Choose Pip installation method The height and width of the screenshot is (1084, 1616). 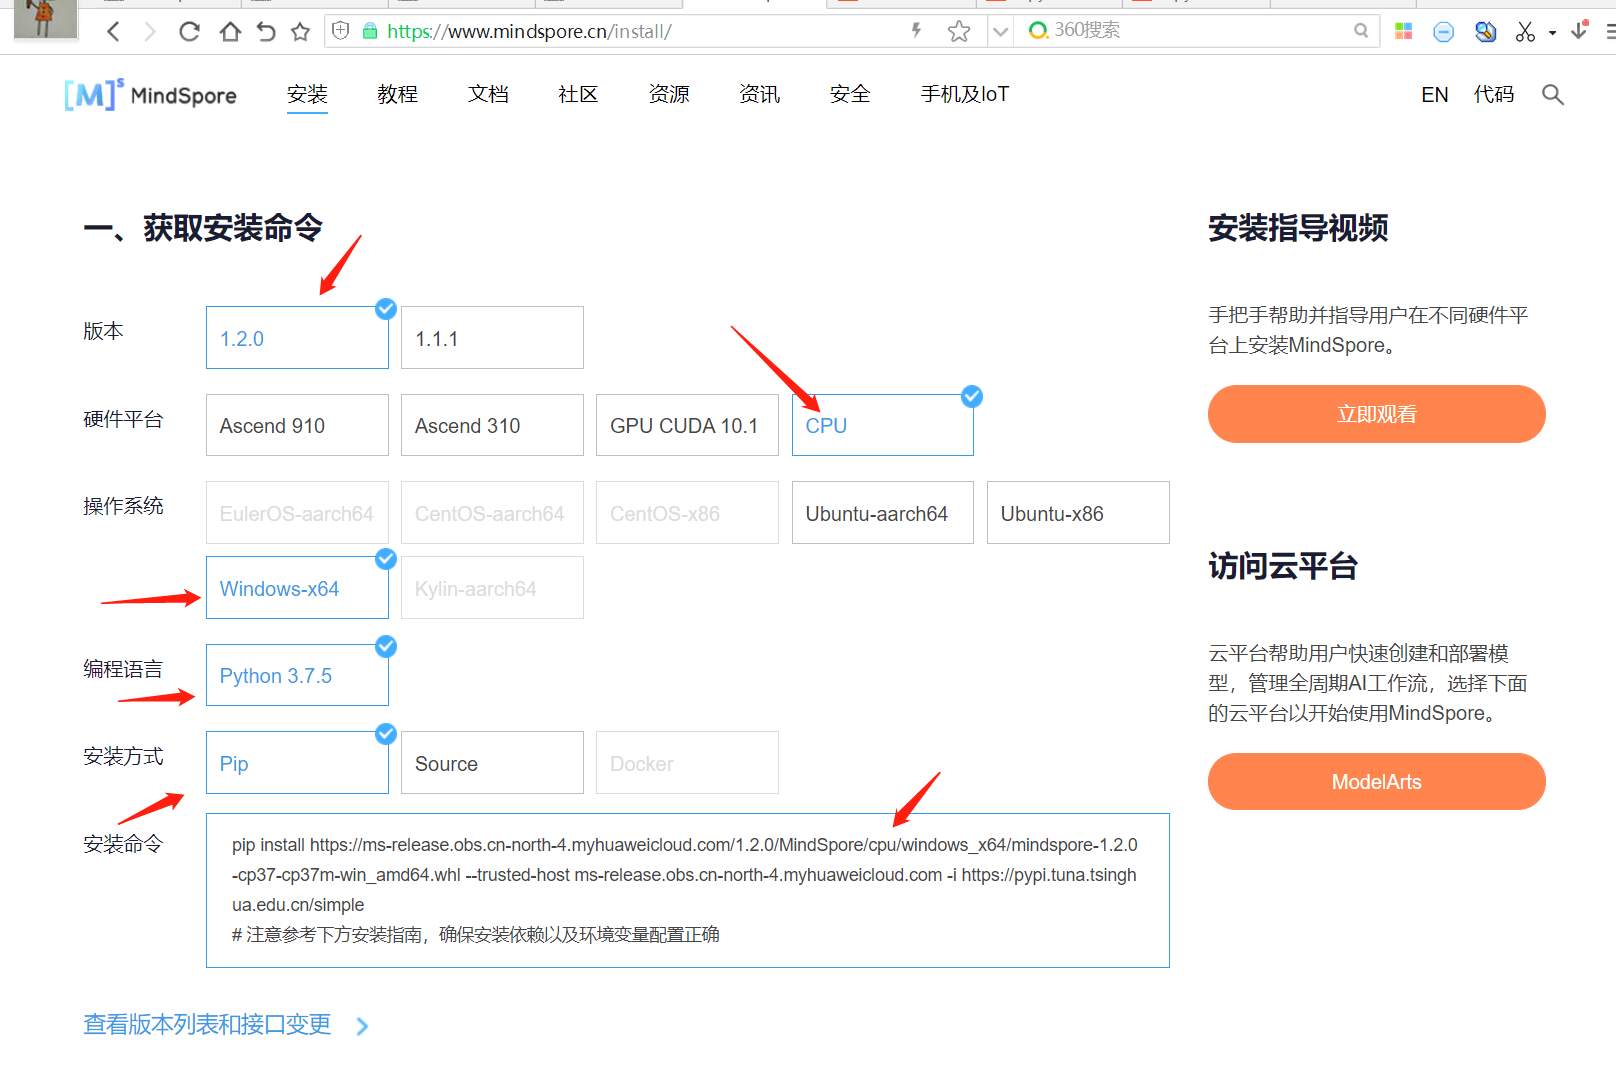coord(297,763)
